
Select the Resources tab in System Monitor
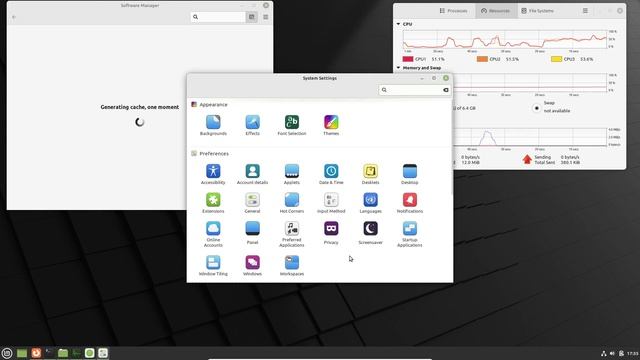(x=495, y=11)
